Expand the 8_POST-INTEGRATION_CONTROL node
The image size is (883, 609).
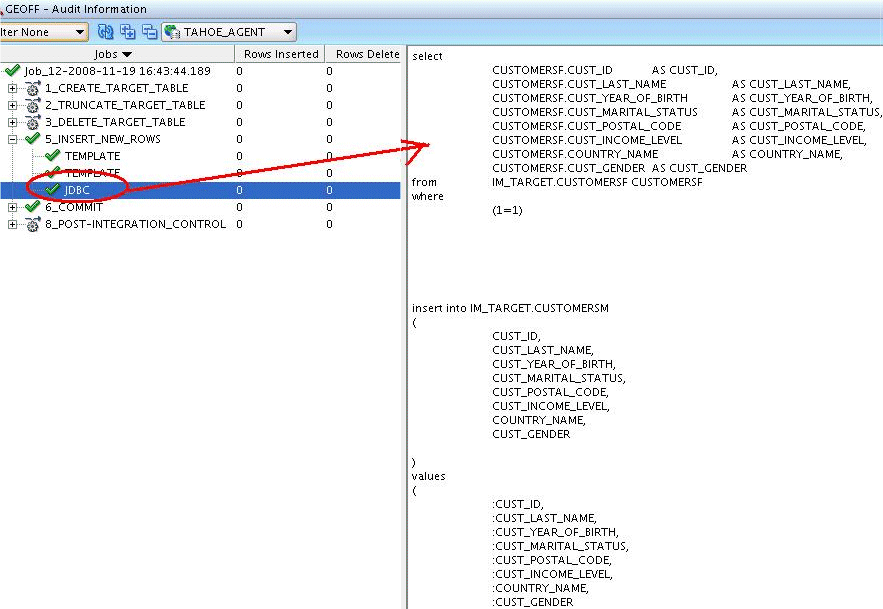pos(12,224)
